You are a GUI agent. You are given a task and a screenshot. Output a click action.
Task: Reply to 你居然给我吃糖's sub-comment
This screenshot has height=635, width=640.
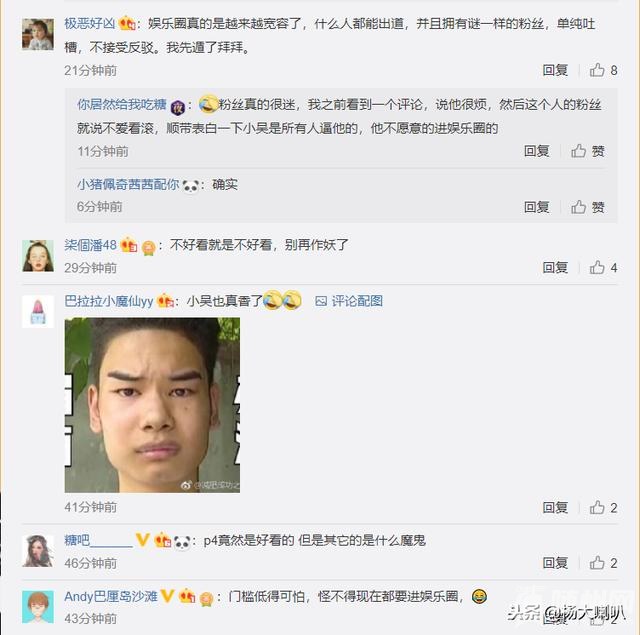click(536, 151)
